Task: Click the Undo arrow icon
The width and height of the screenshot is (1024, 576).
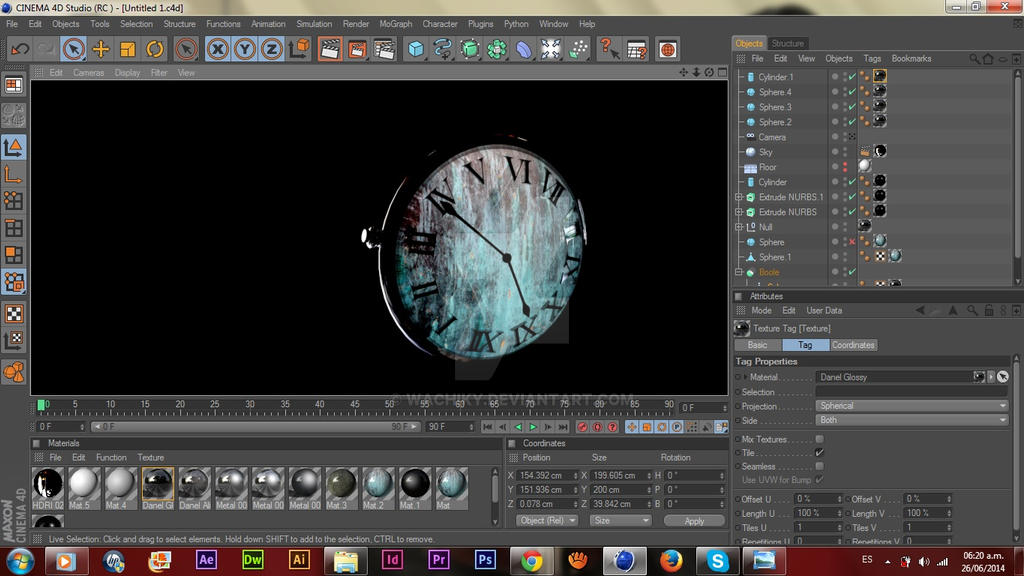Action: [x=20, y=49]
